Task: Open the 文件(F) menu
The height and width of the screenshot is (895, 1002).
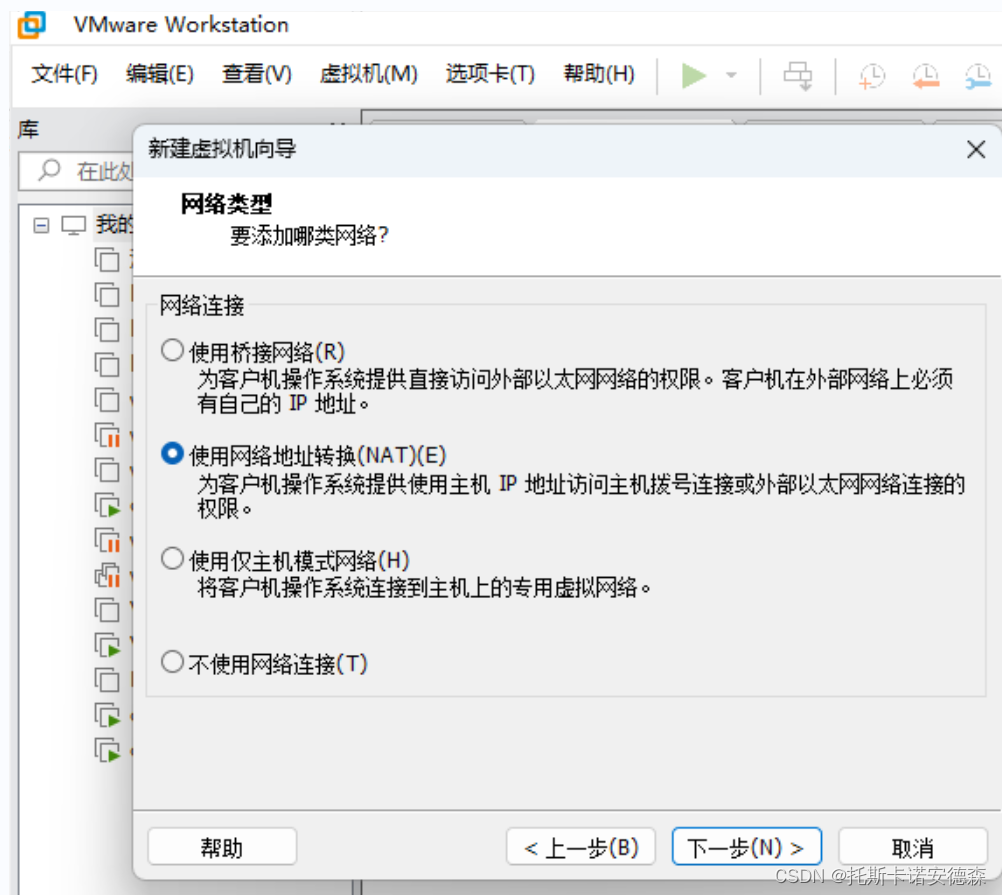Action: tap(64, 74)
